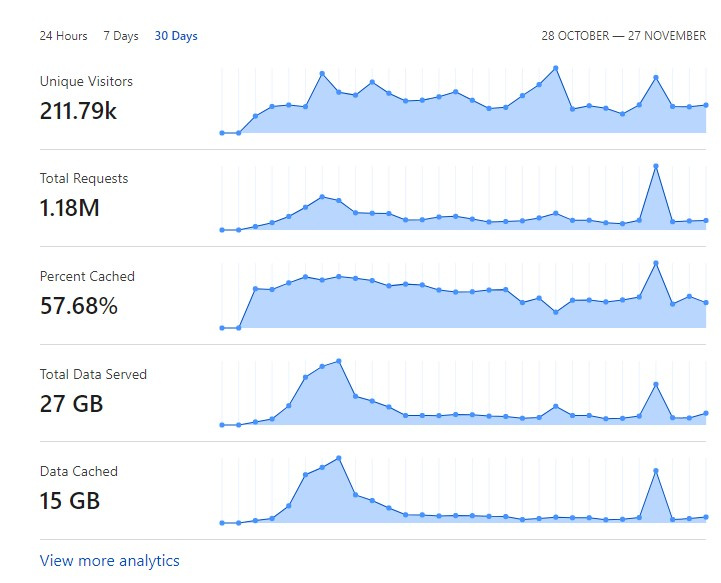Image resolution: width=721 pixels, height=583 pixels.
Task: Select the 1.18M requests value
Action: [x=70, y=209]
